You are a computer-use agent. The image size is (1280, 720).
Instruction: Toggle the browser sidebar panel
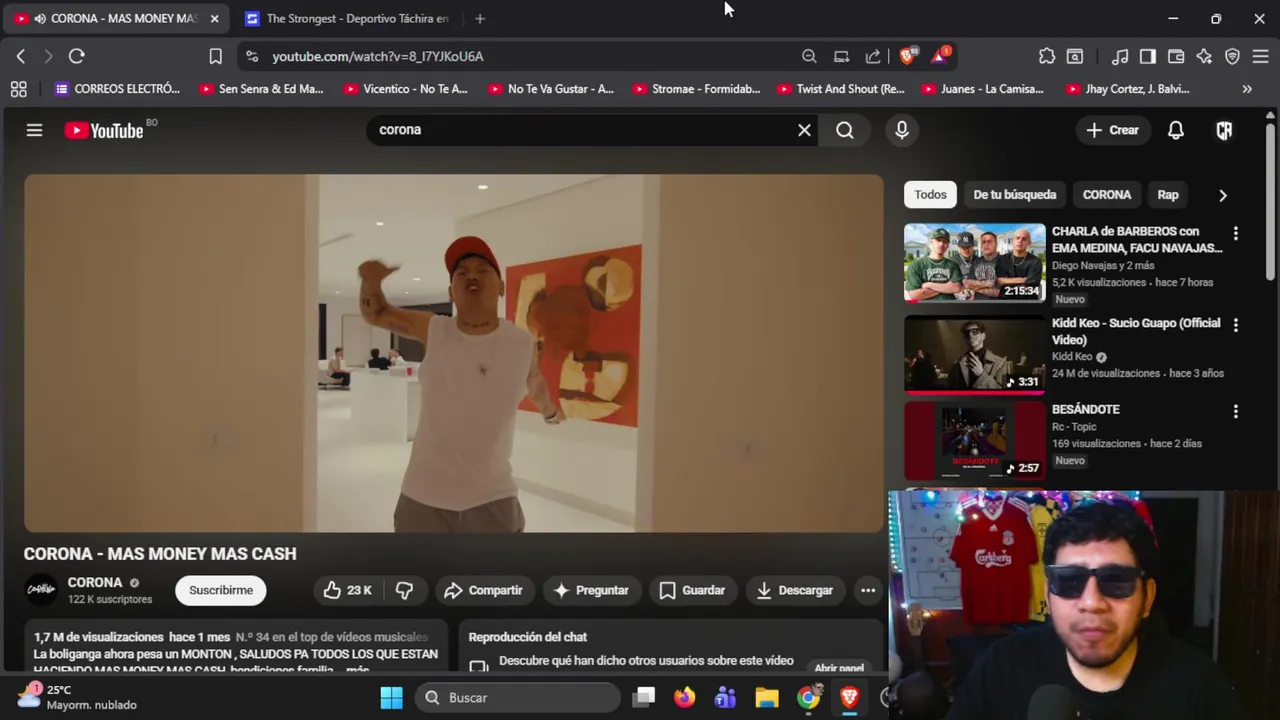tap(1148, 56)
